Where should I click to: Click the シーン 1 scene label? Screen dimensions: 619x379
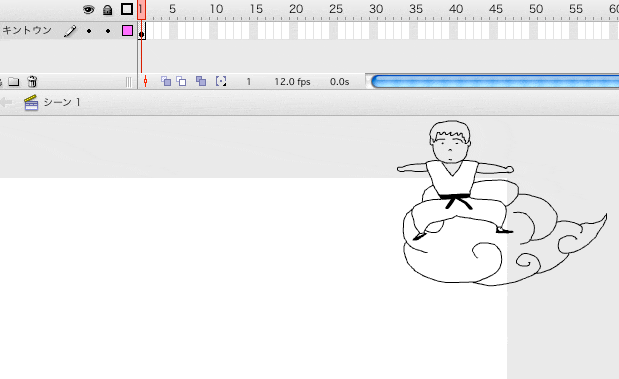click(x=62, y=103)
